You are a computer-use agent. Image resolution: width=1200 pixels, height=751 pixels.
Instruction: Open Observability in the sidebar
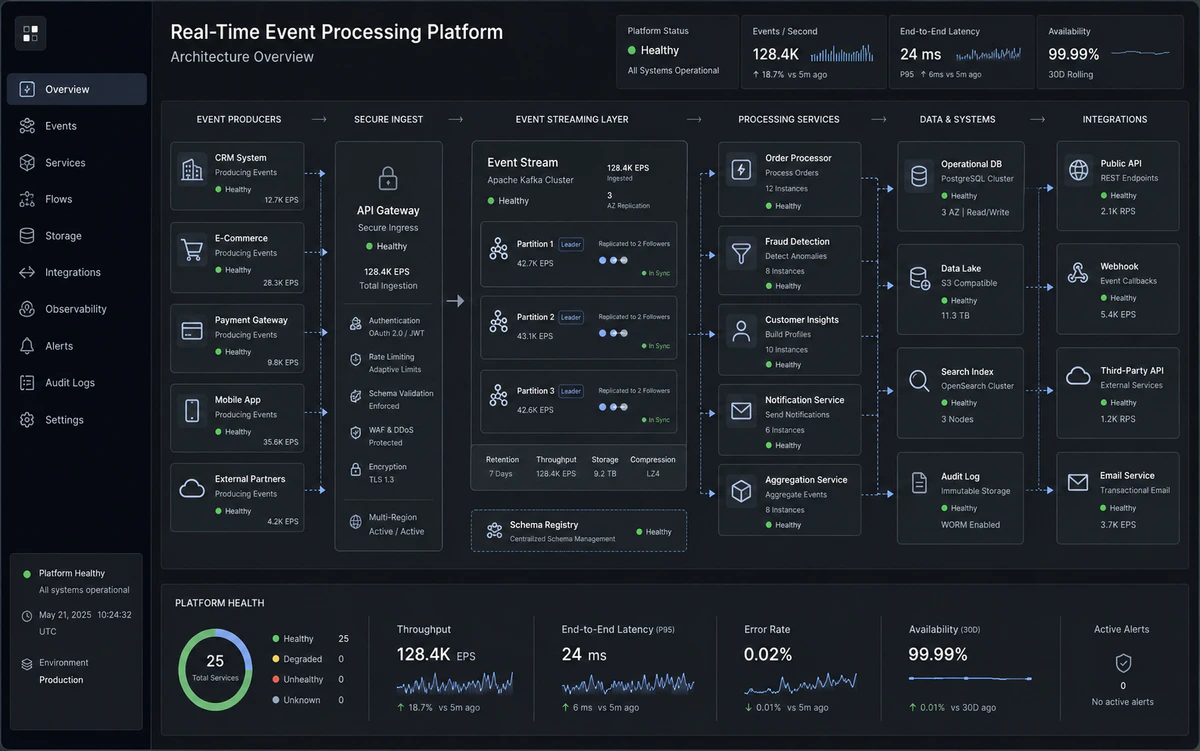[x=77, y=309]
